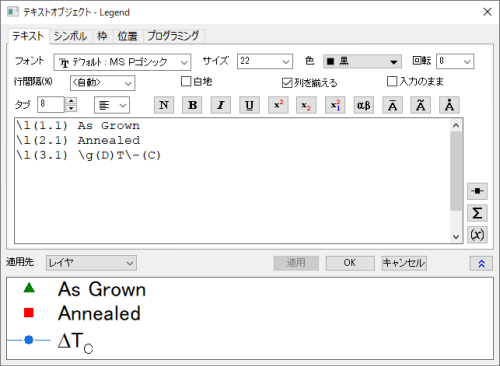Open the black color dropdown
Viewport: 500px width, 366px height.
pyautogui.click(x=362, y=62)
